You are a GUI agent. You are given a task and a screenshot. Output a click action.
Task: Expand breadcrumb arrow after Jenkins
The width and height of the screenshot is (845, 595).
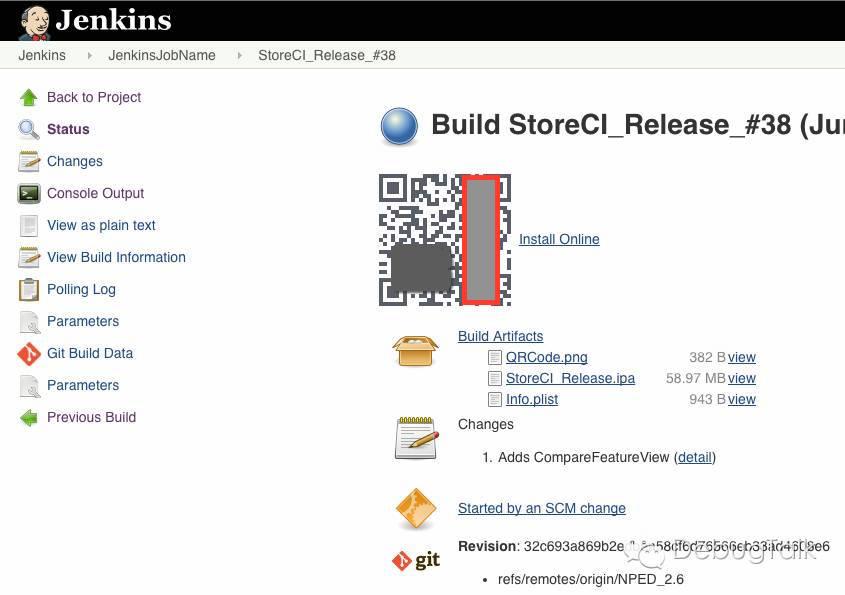[87, 55]
